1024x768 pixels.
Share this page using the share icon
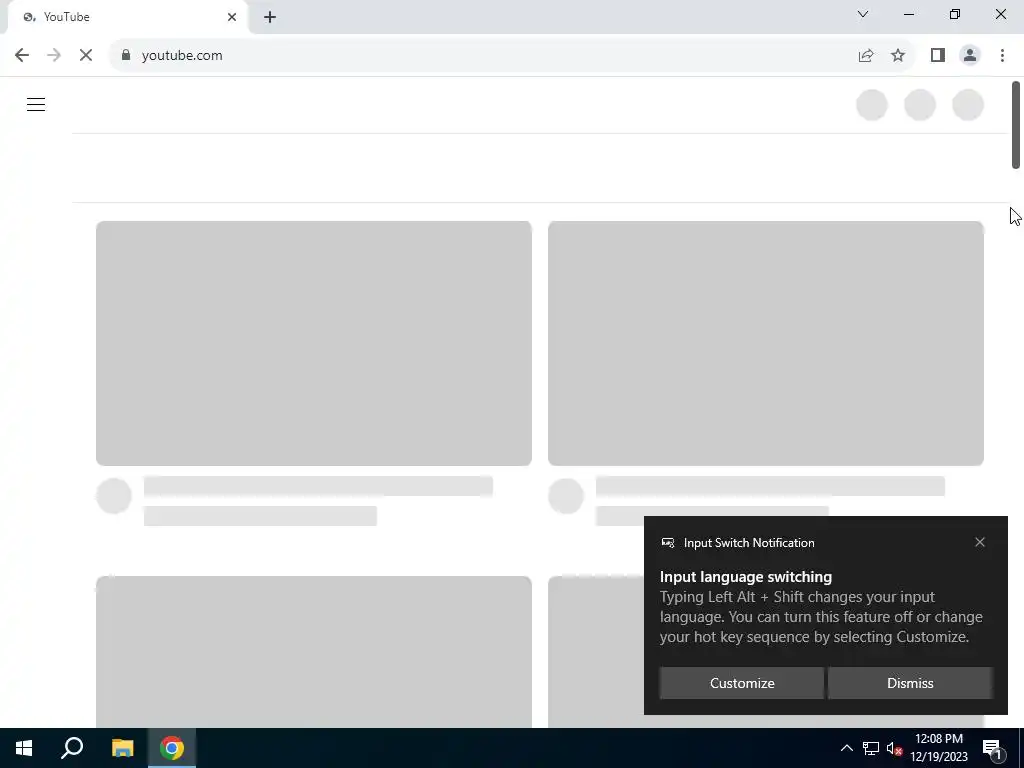coord(866,56)
